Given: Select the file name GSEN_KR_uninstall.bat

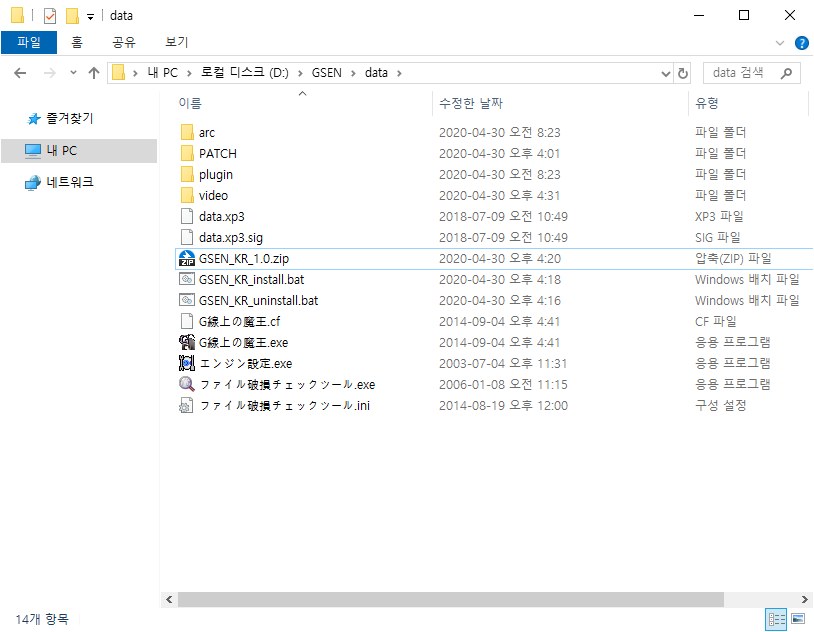Looking at the screenshot, I should (x=259, y=300).
